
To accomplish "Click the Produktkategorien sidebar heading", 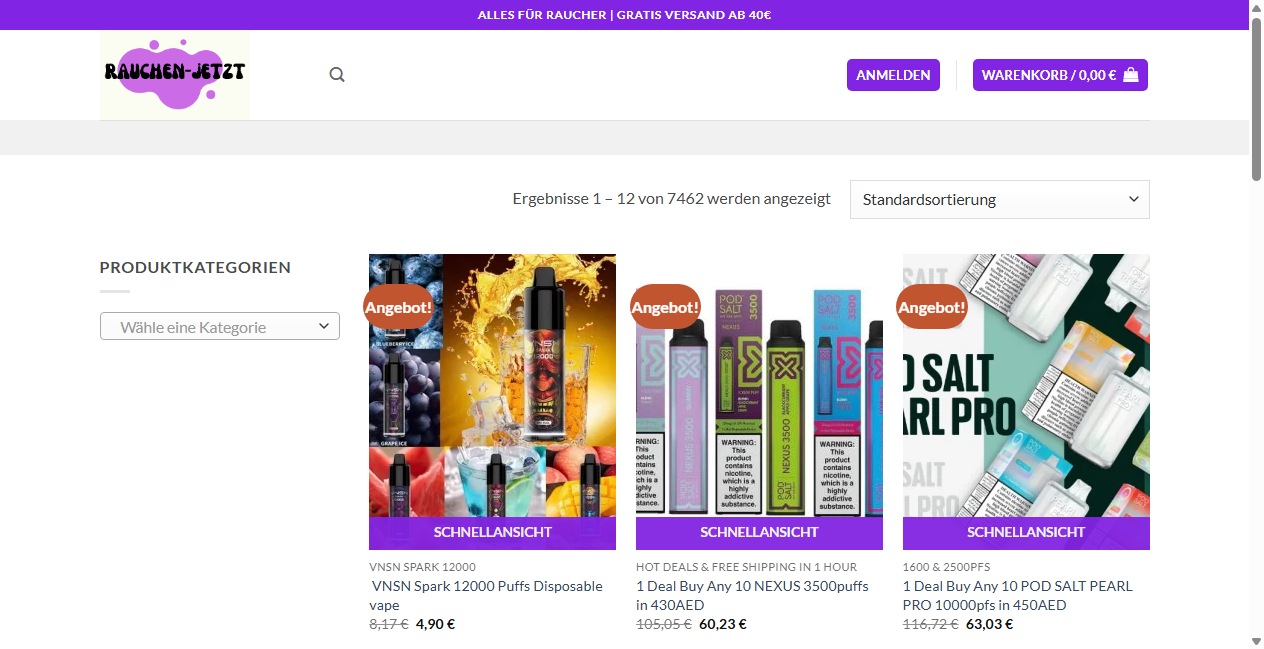I will [195, 267].
